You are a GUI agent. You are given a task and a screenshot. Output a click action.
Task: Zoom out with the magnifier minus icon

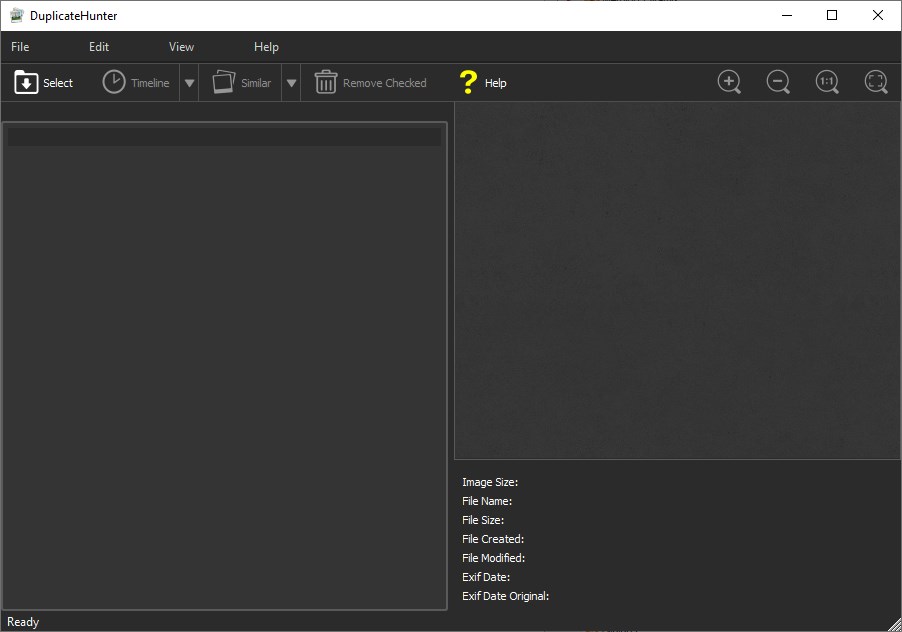click(x=778, y=82)
